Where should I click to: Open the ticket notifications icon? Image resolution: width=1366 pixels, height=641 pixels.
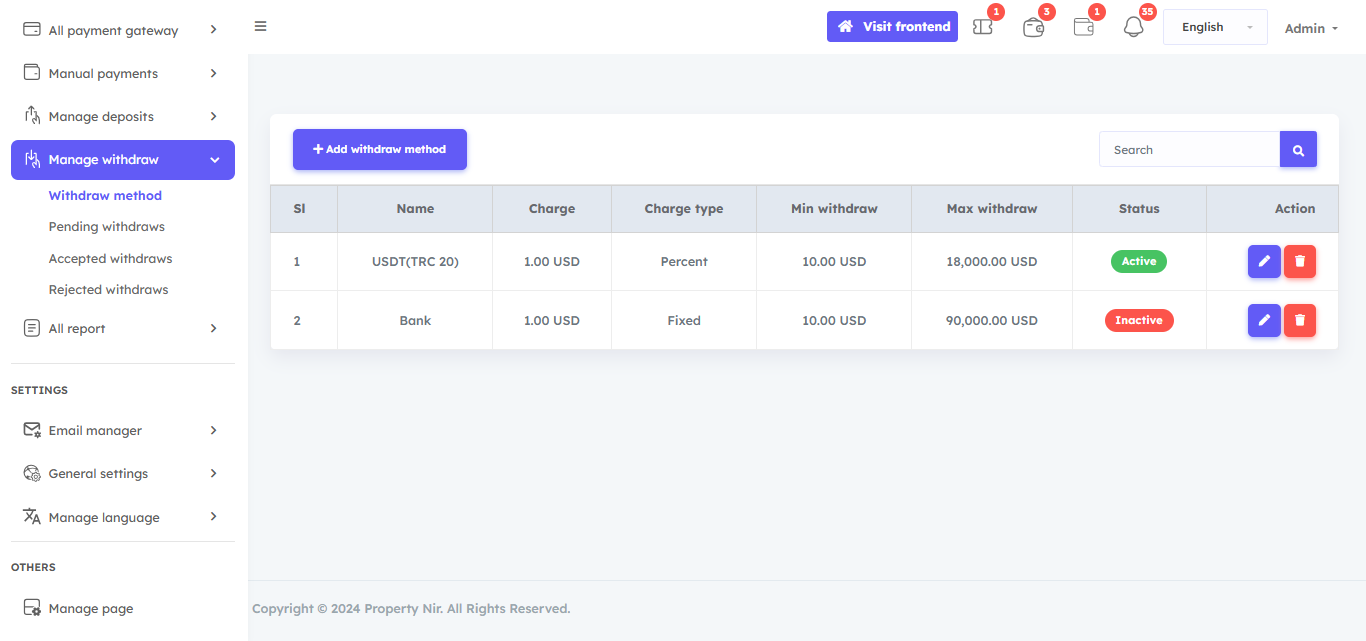pyautogui.click(x=983, y=27)
